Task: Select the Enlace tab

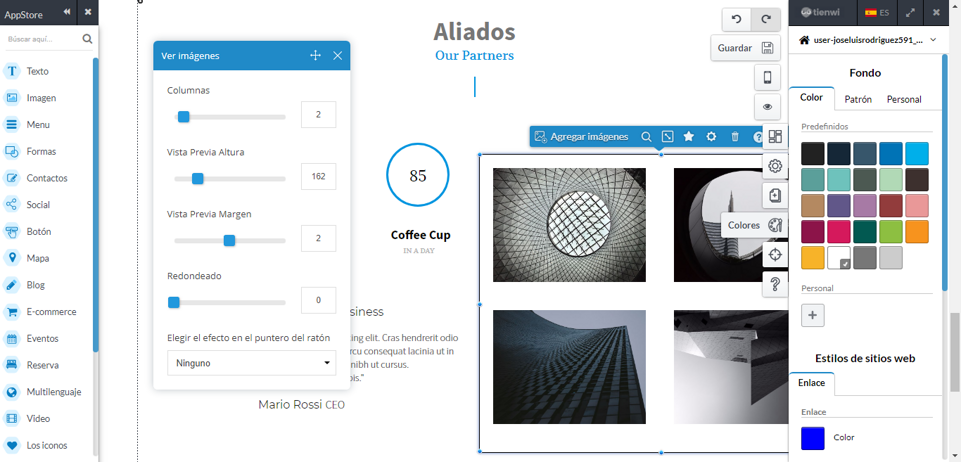Action: [x=811, y=383]
